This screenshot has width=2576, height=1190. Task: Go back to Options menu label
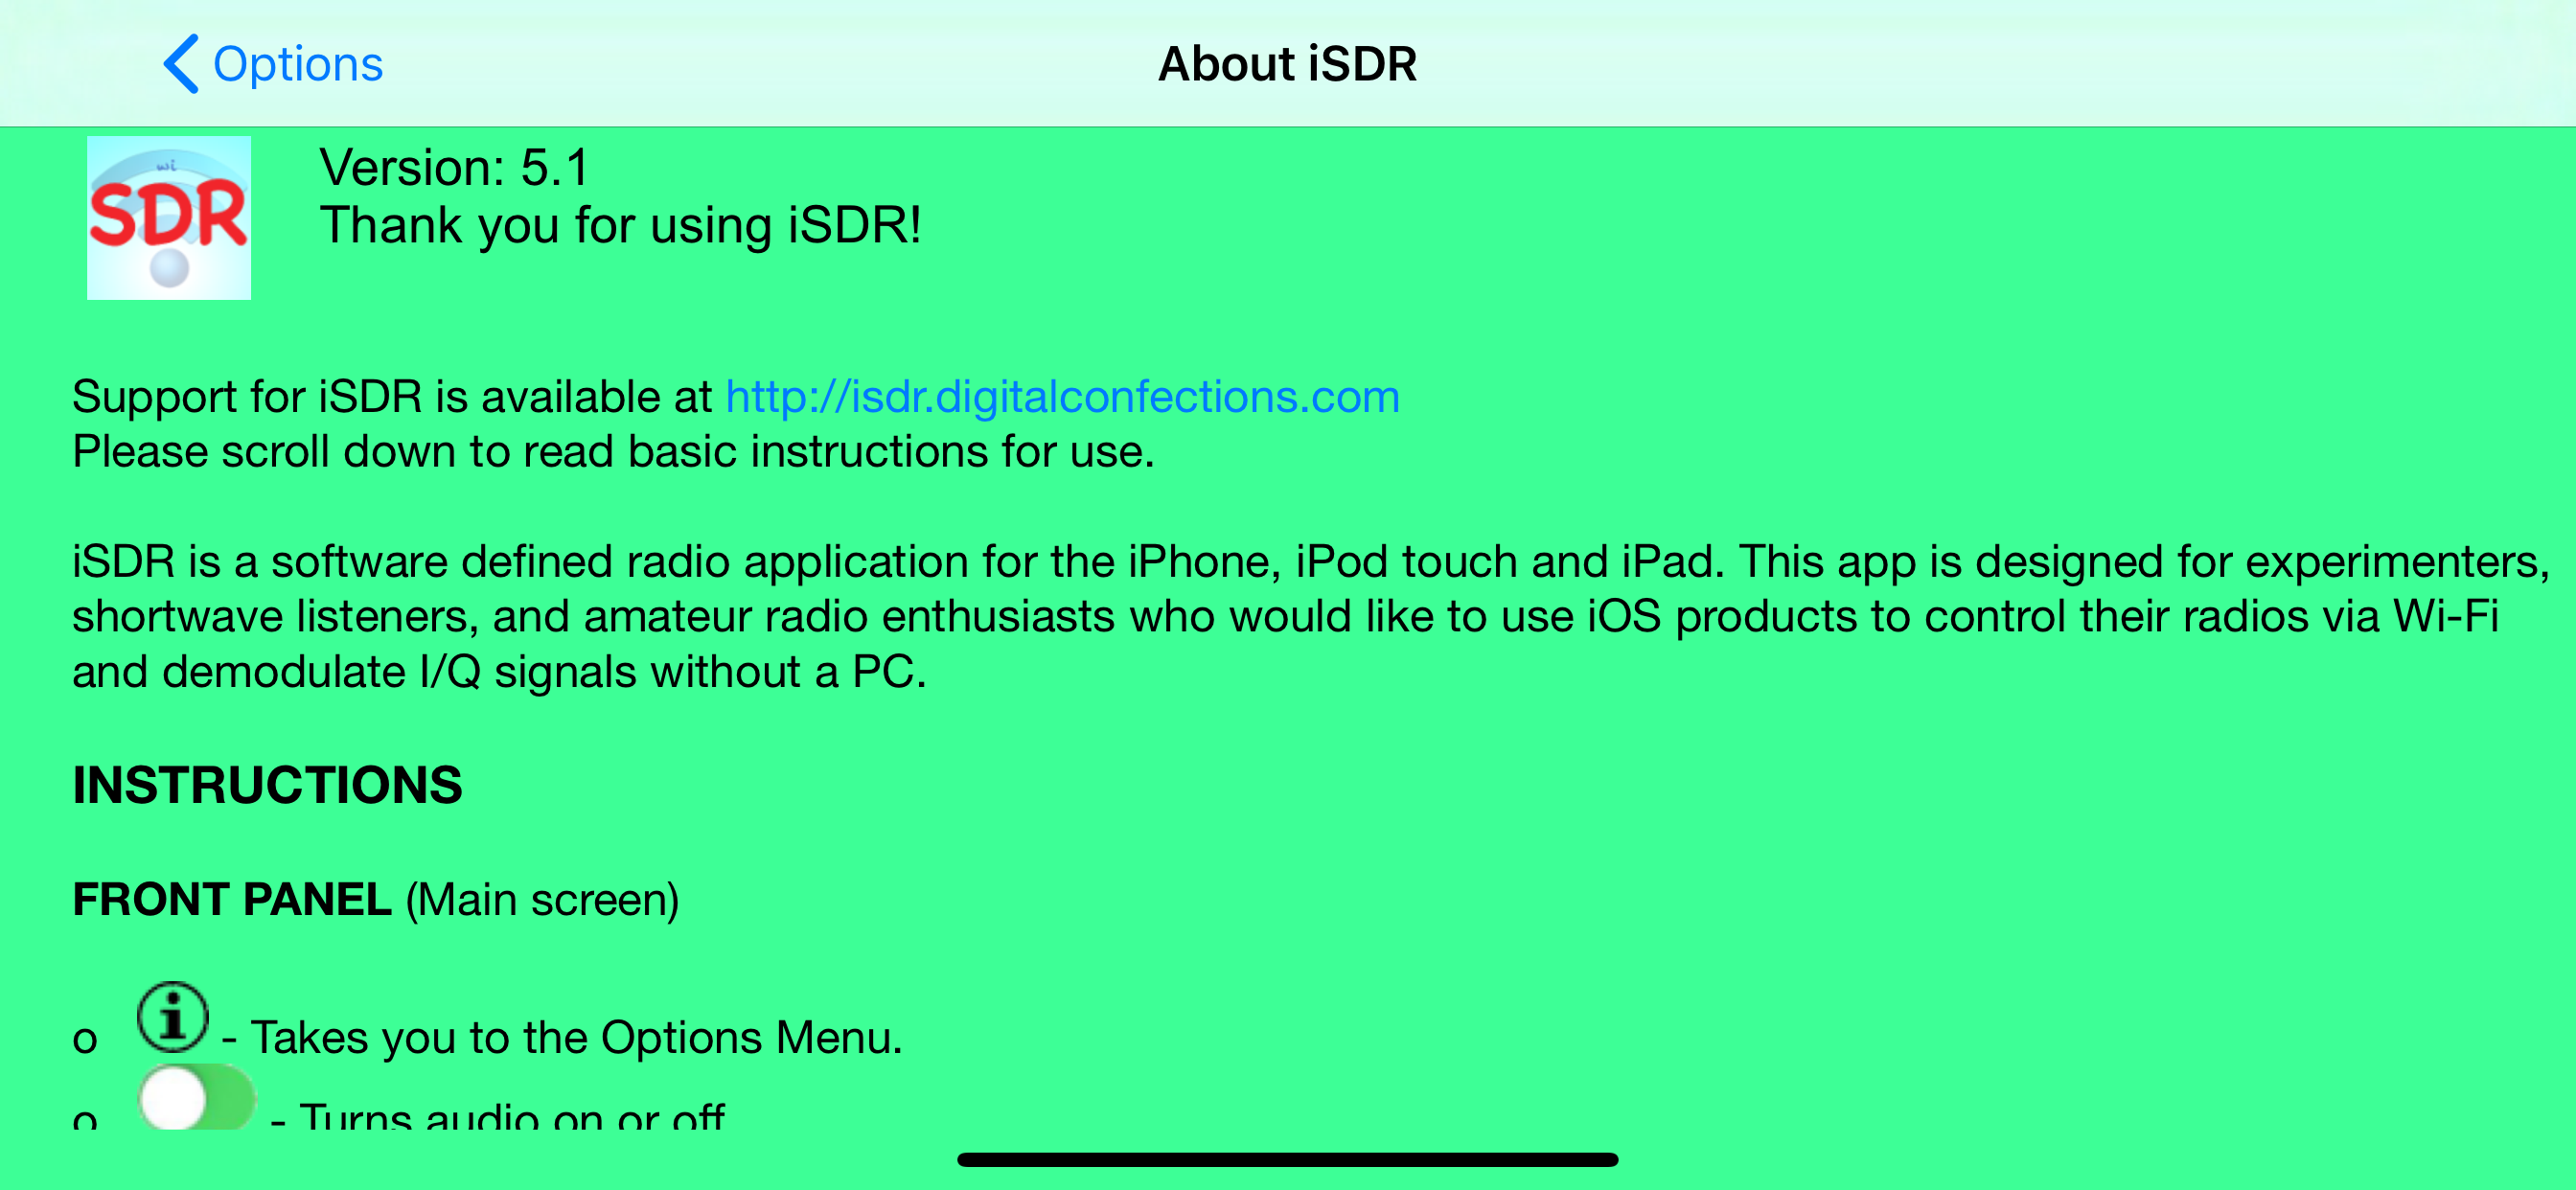(x=298, y=64)
